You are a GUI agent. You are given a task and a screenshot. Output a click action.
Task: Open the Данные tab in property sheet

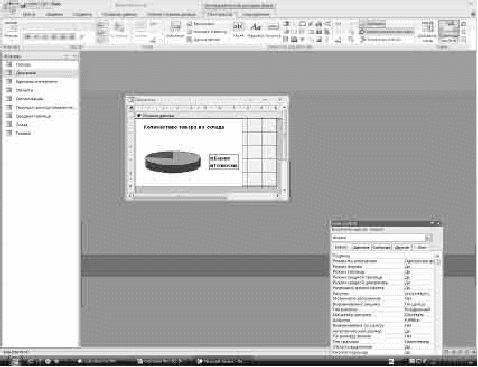pos(361,247)
